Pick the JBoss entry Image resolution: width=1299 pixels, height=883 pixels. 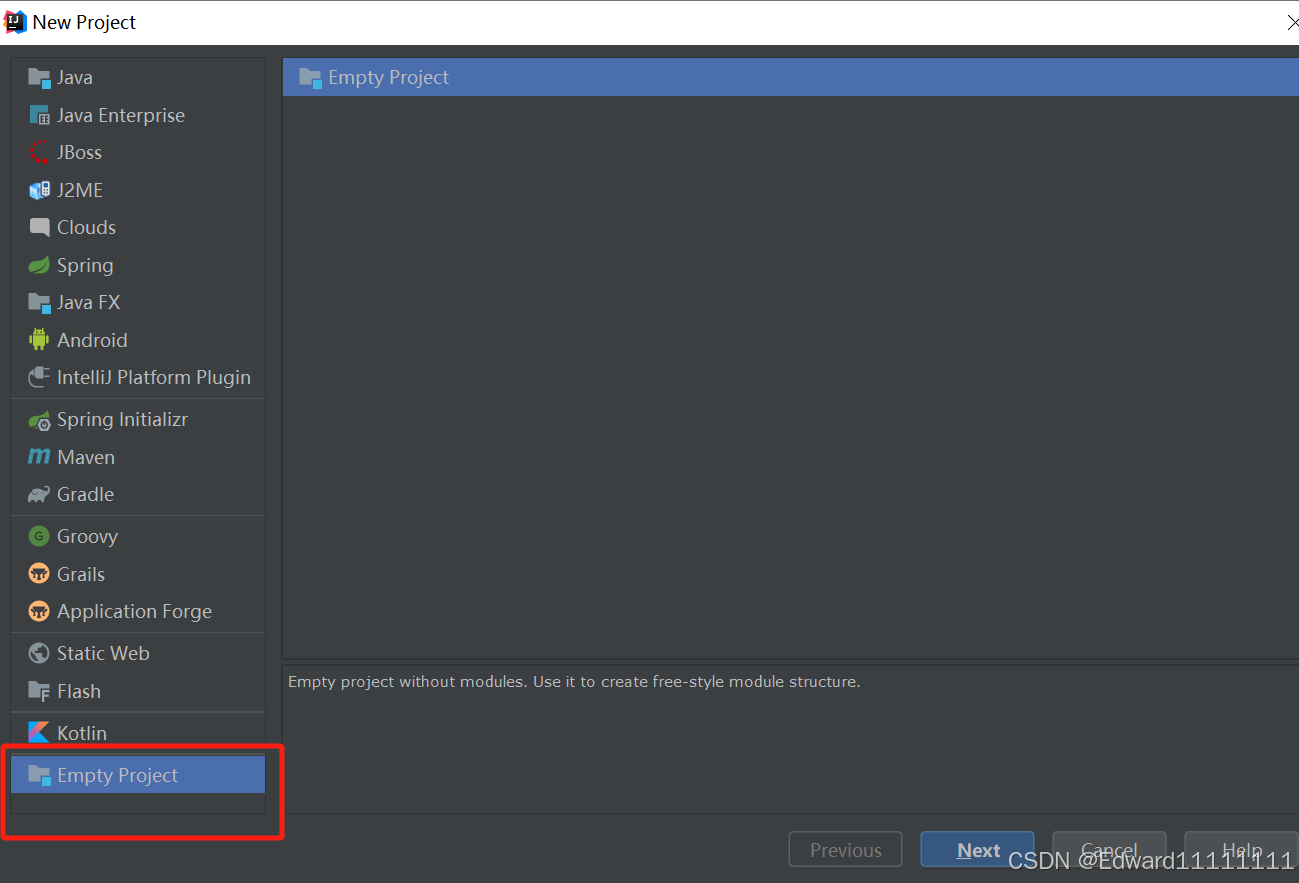coord(138,152)
